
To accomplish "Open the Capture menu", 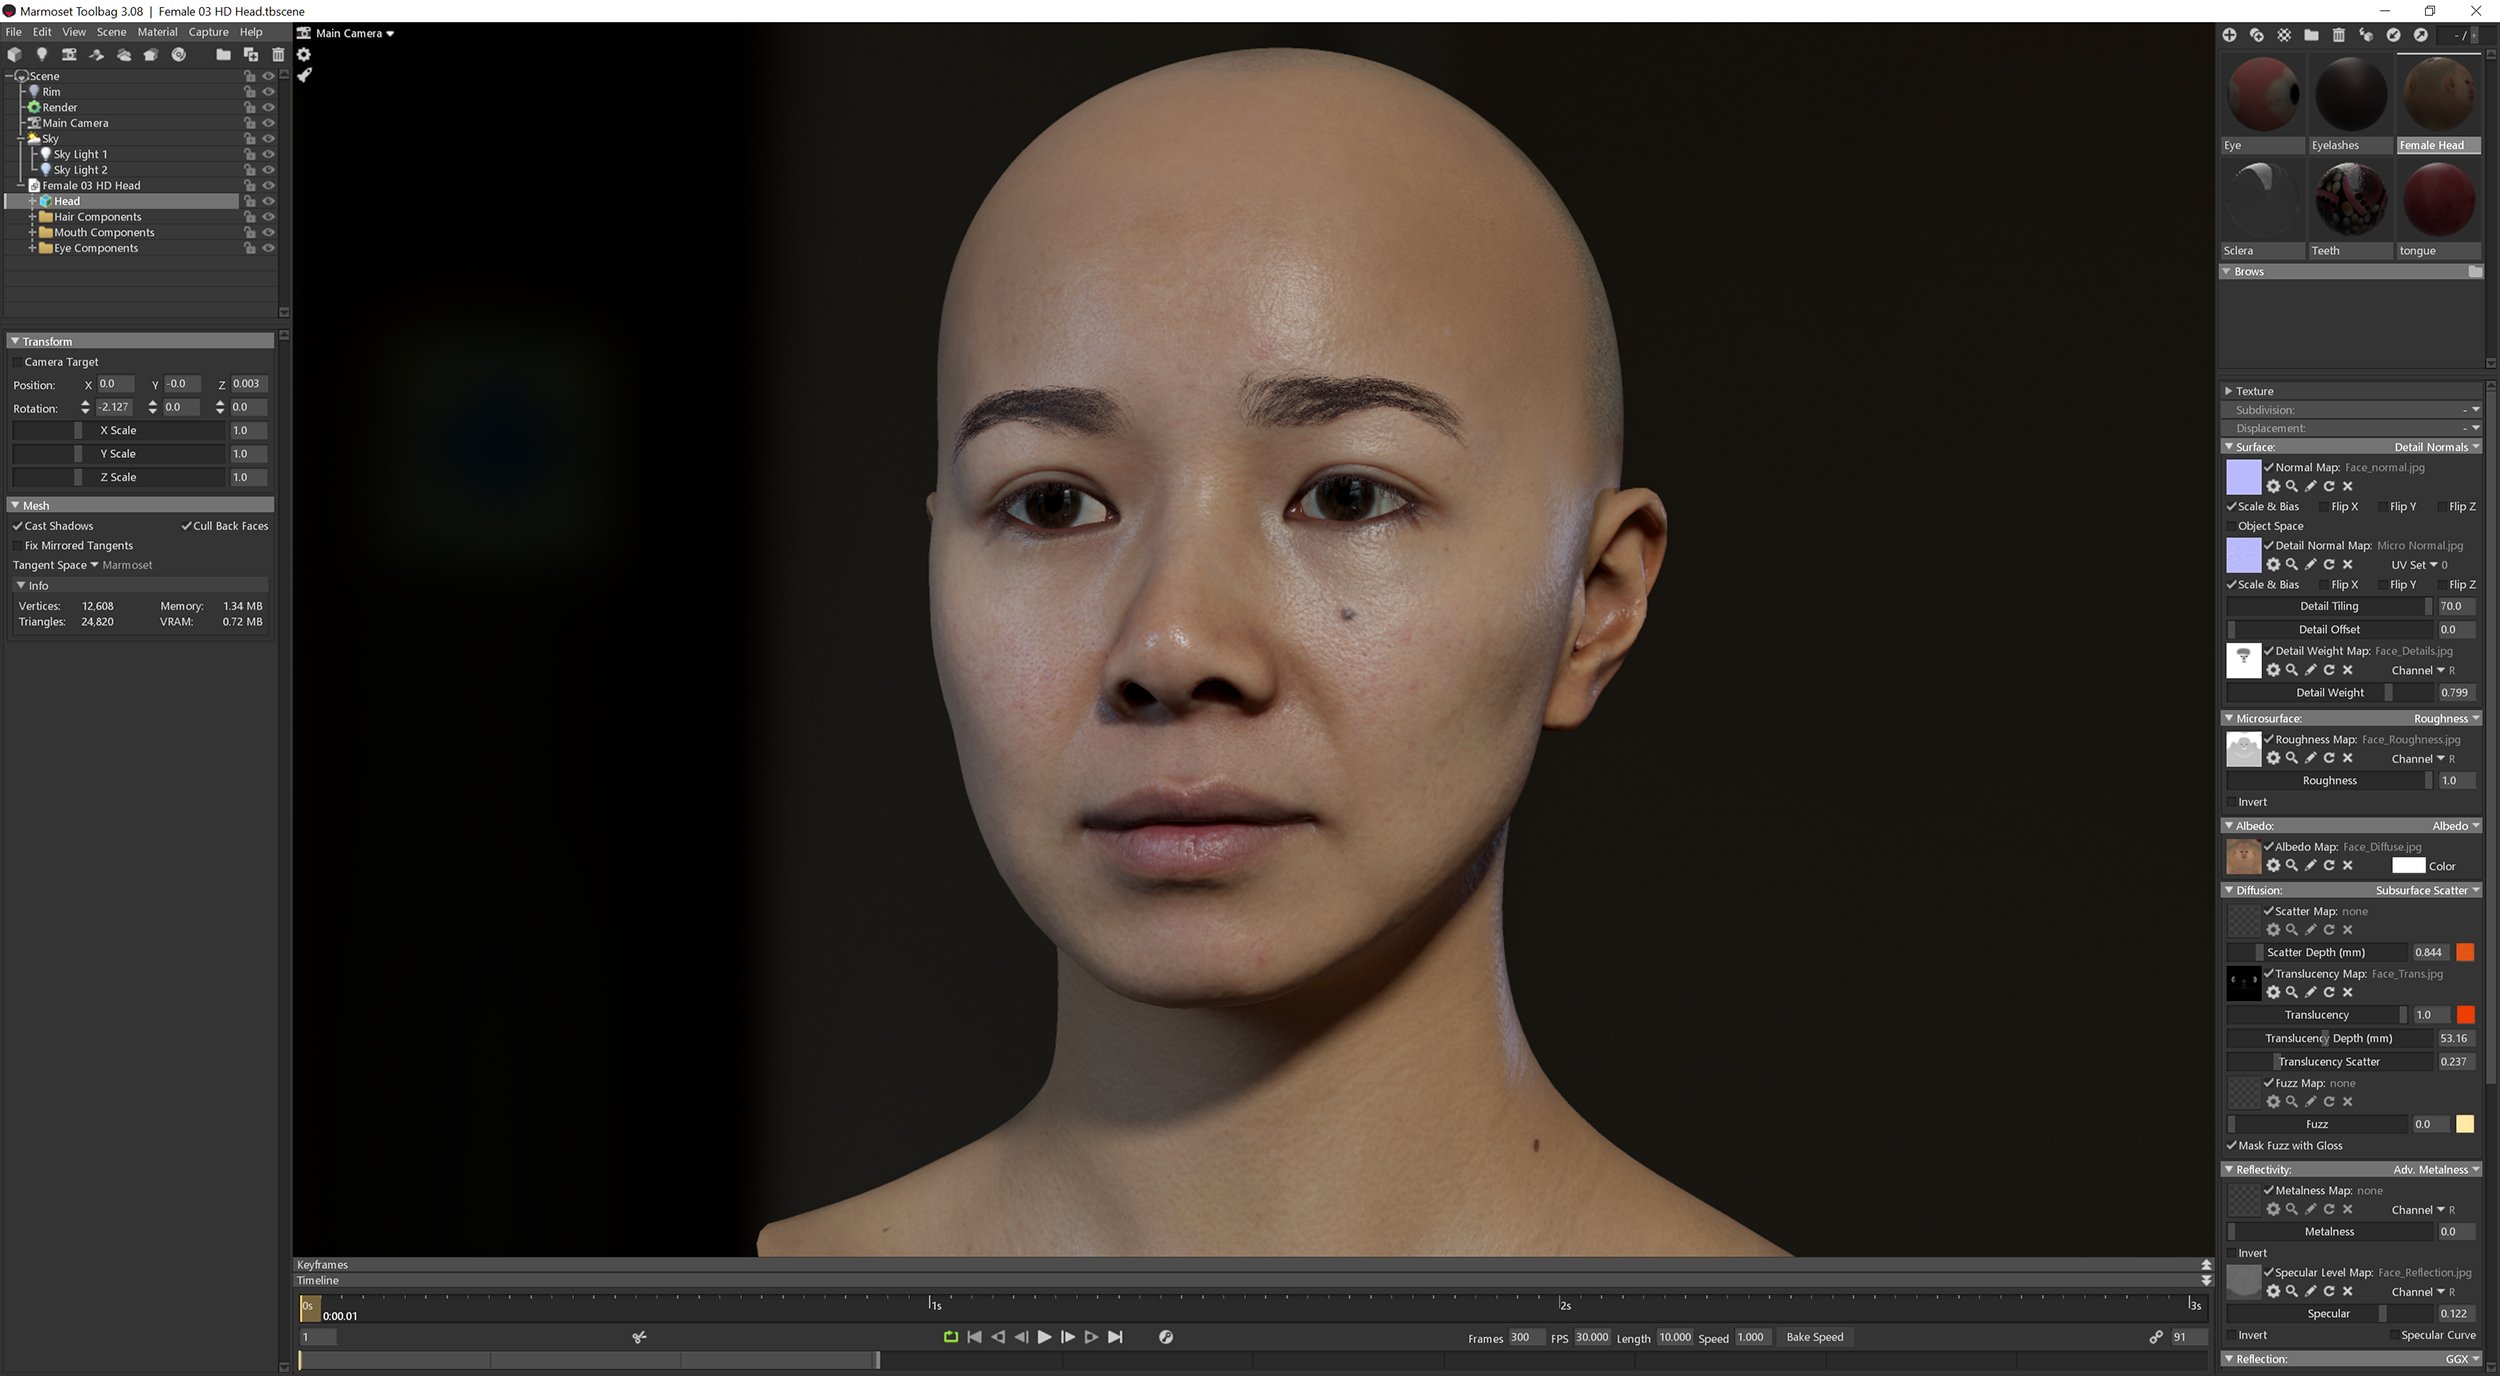I will click(x=208, y=31).
